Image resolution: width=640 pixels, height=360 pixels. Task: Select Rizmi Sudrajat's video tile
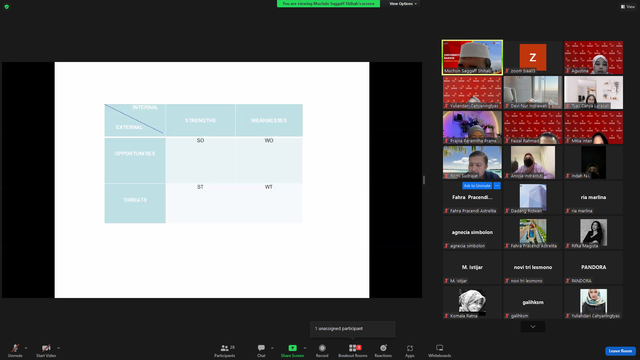(472, 162)
